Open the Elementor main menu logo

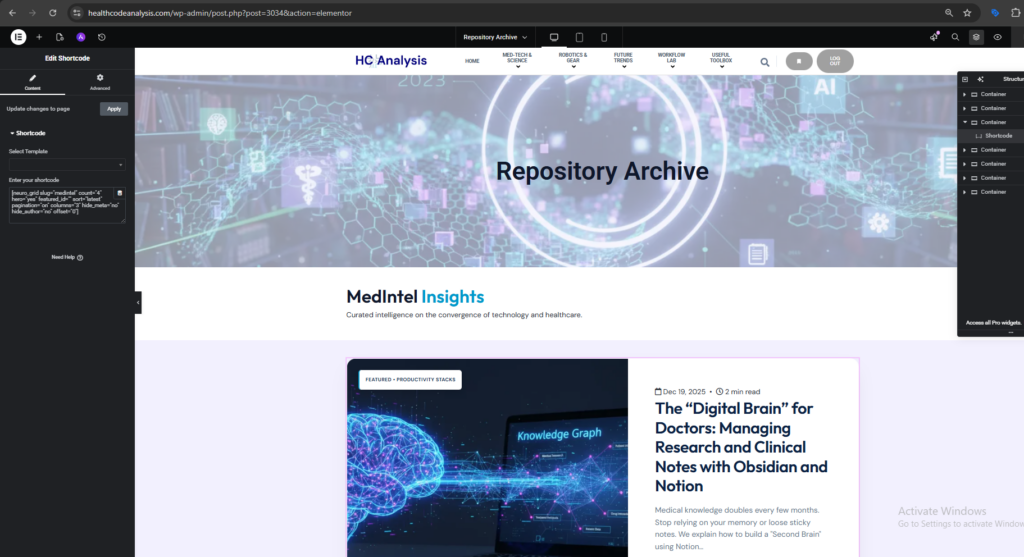[x=18, y=37]
